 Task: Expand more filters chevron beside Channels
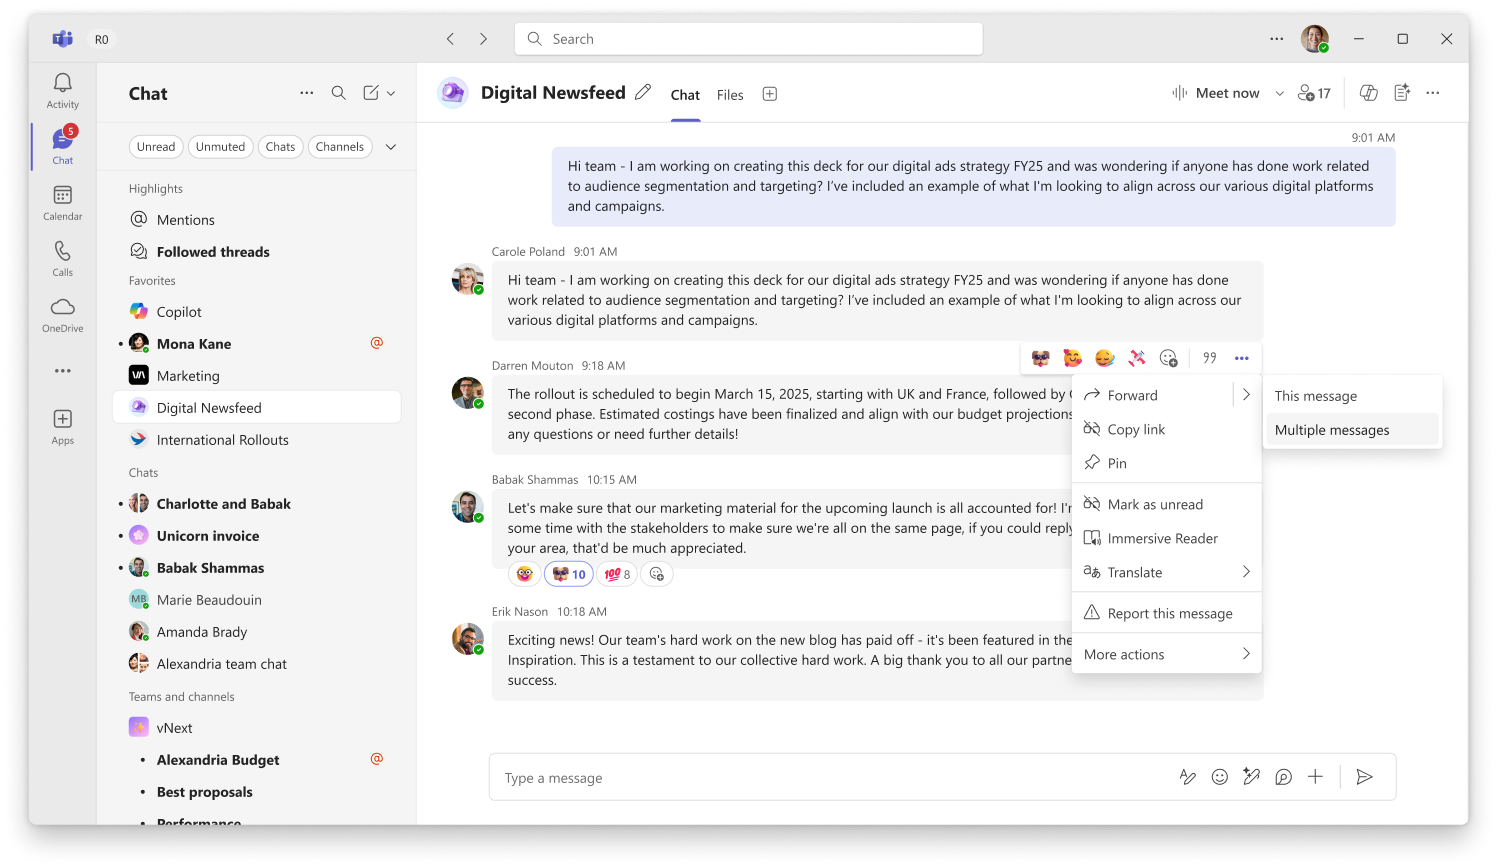coord(391,147)
